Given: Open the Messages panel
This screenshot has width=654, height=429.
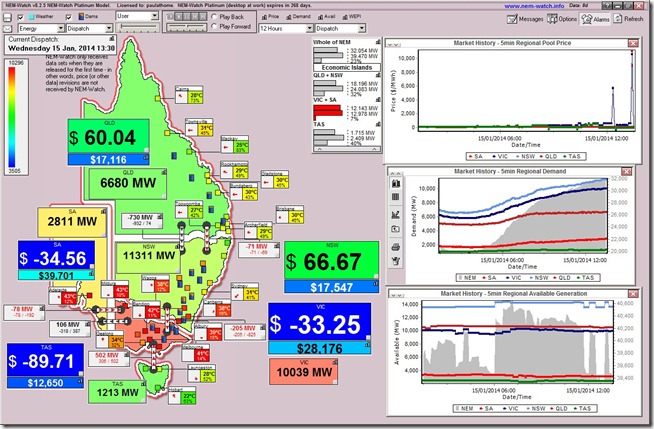Looking at the screenshot, I should (525, 19).
